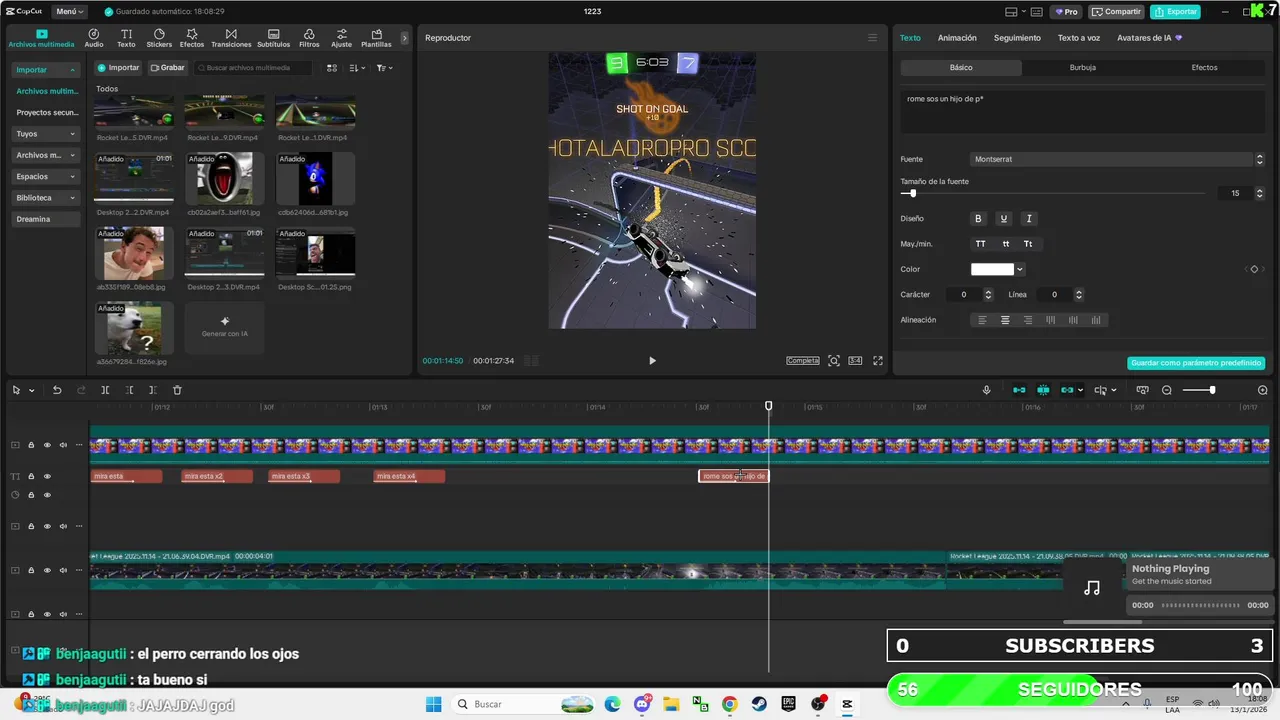Click the timeline zoom slider handle
The height and width of the screenshot is (720, 1280).
(x=1212, y=390)
